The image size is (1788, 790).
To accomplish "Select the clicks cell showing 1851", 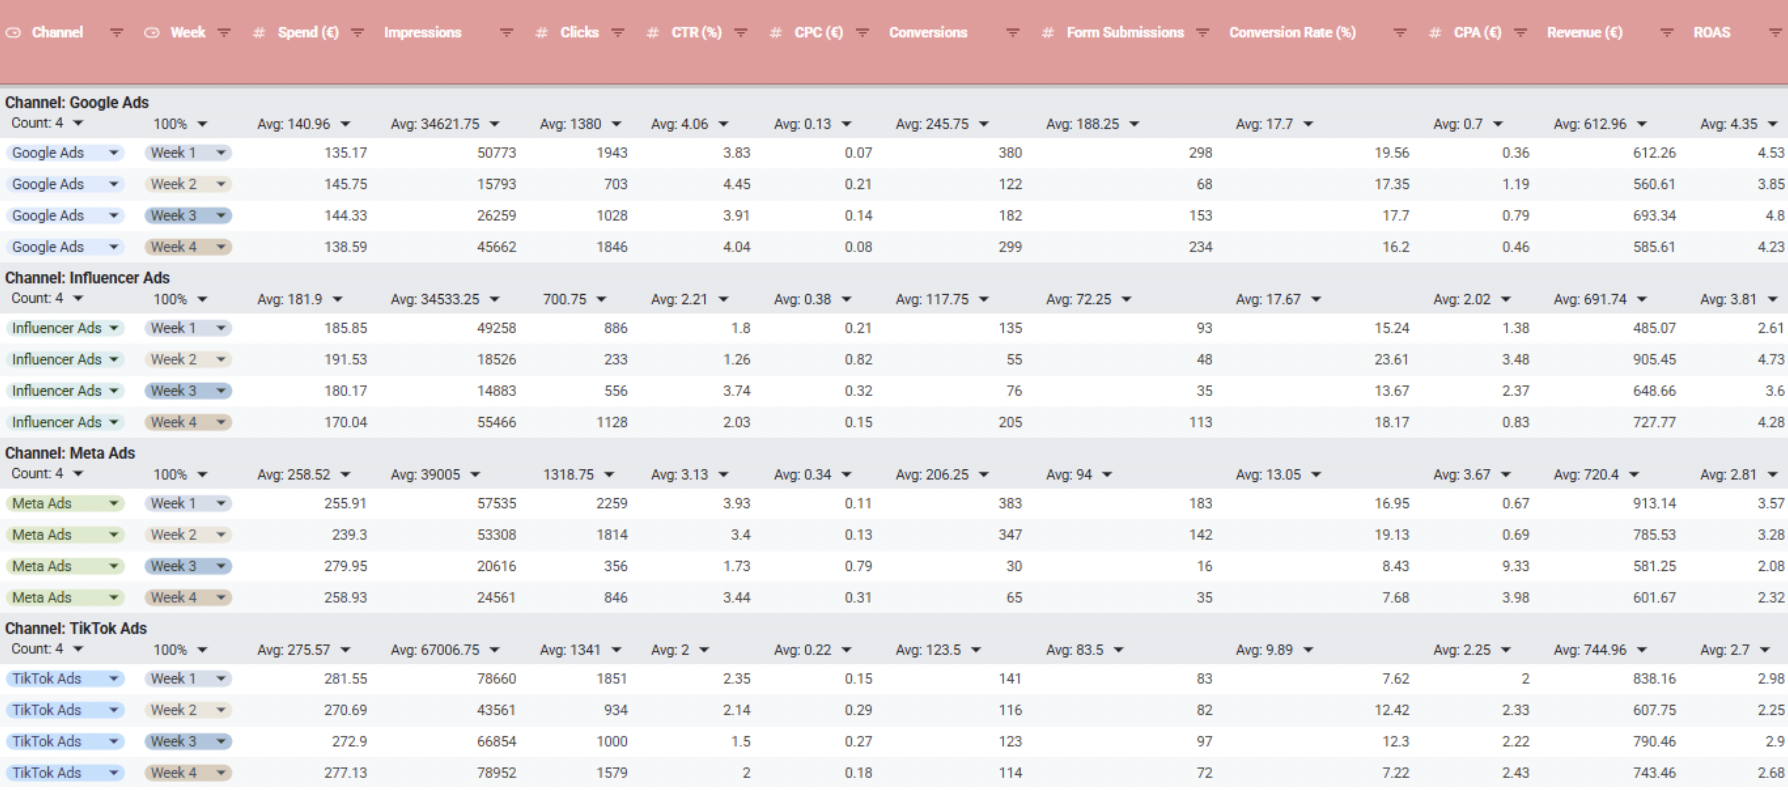I will 612,678.
